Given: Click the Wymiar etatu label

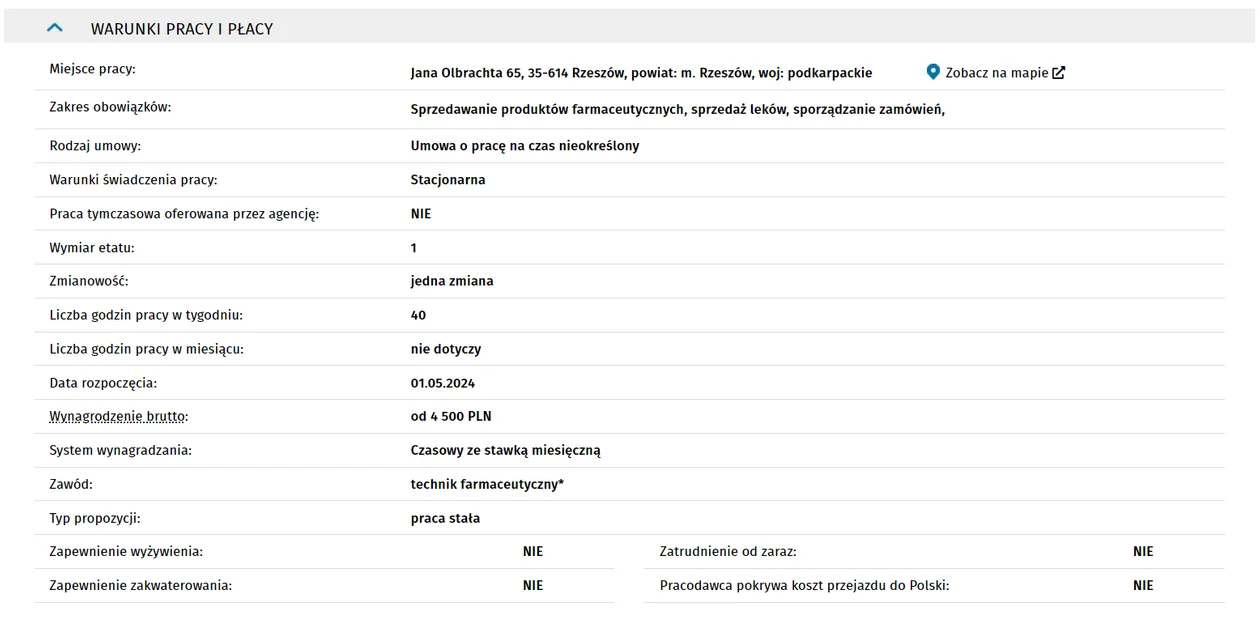Looking at the screenshot, I should pos(92,248).
